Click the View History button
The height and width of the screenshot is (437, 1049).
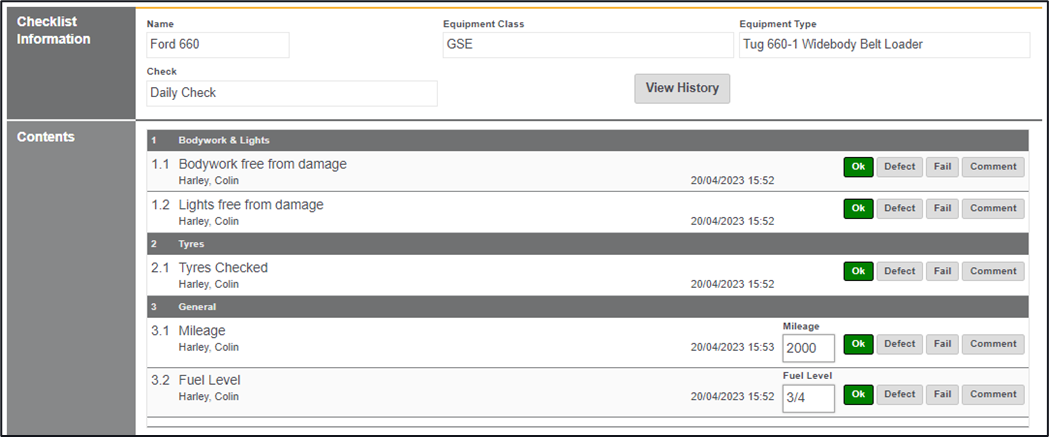(682, 88)
